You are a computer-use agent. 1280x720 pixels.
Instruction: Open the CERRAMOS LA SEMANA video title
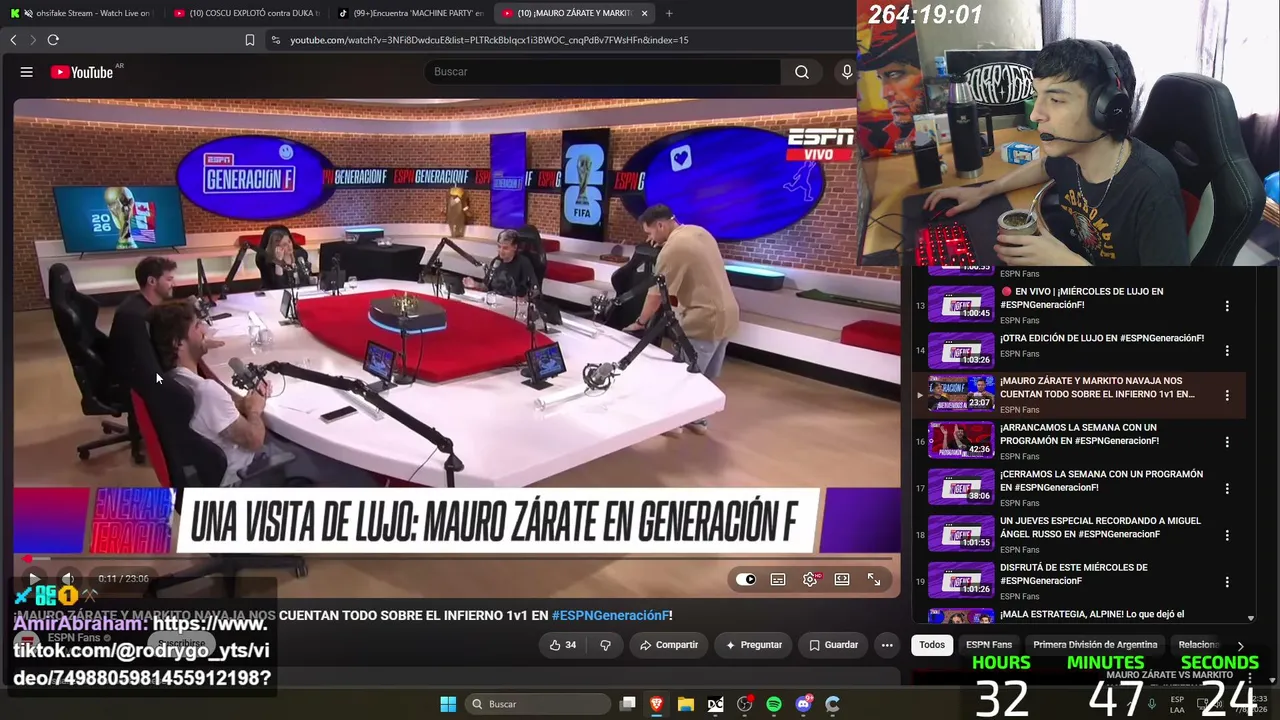click(1101, 481)
